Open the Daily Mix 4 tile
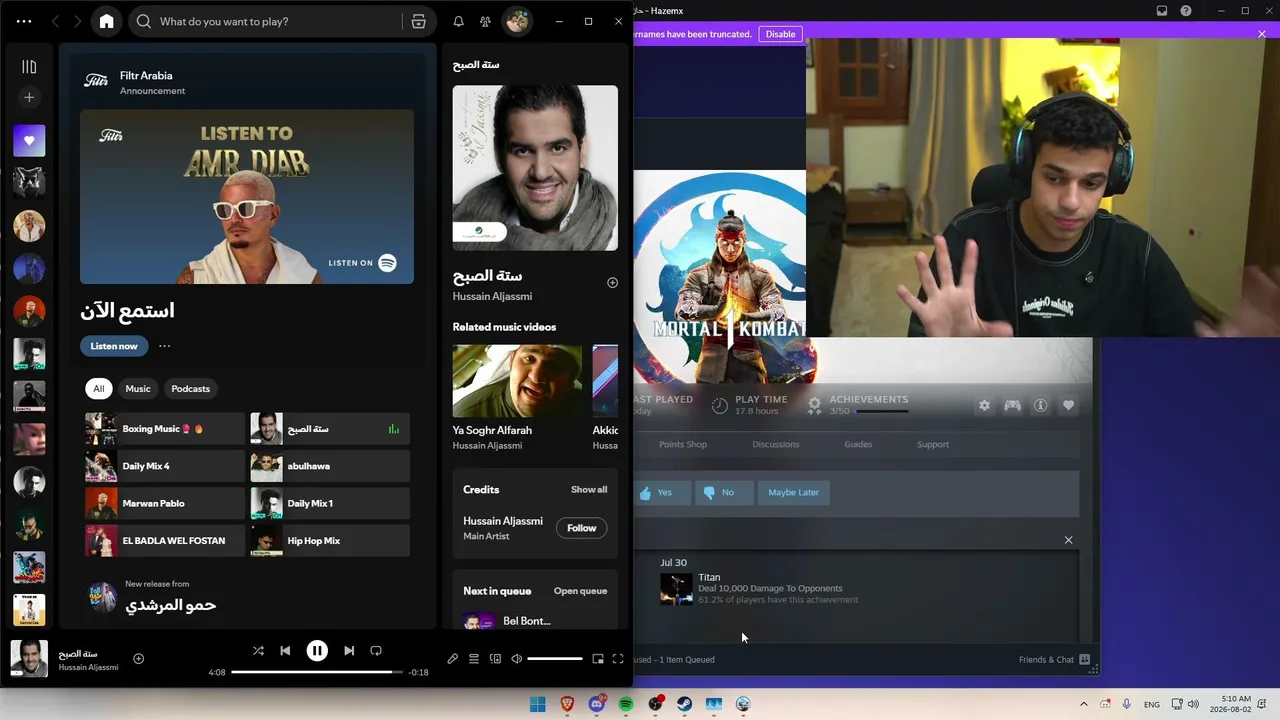 [165, 466]
